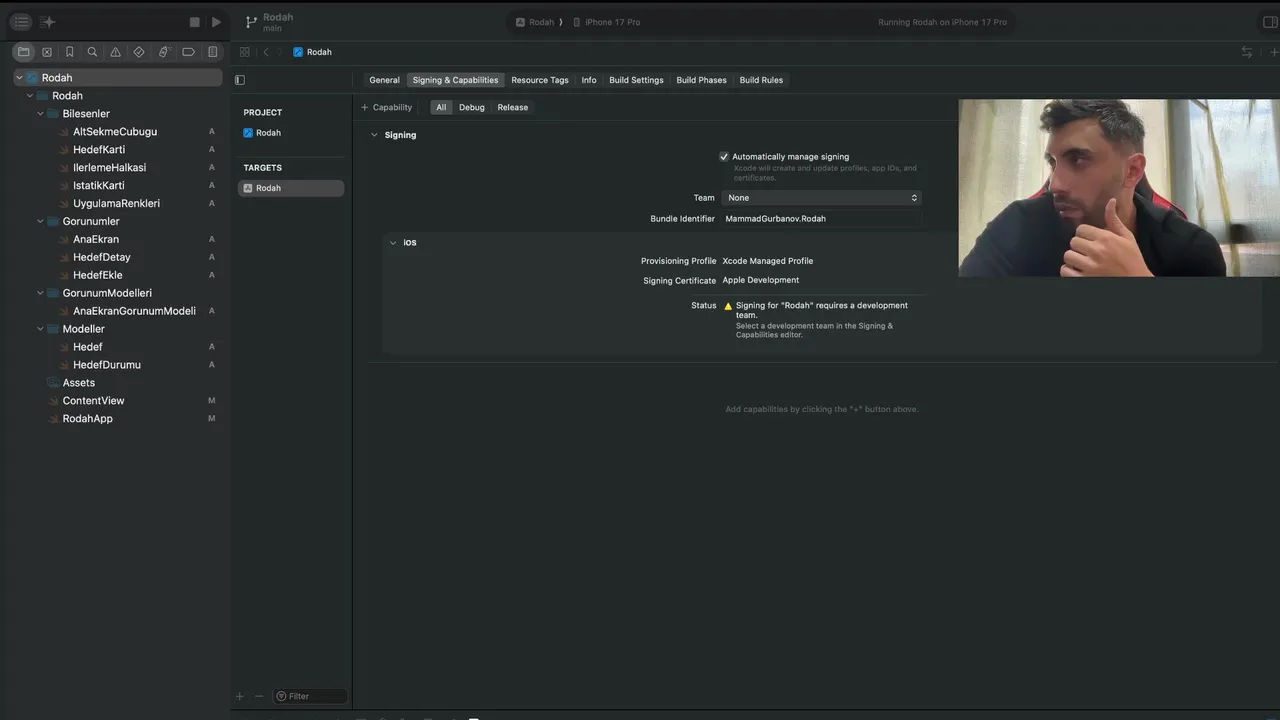The height and width of the screenshot is (720, 1280).
Task: Edit the Bundle Identifier field
Action: pyautogui.click(x=821, y=219)
